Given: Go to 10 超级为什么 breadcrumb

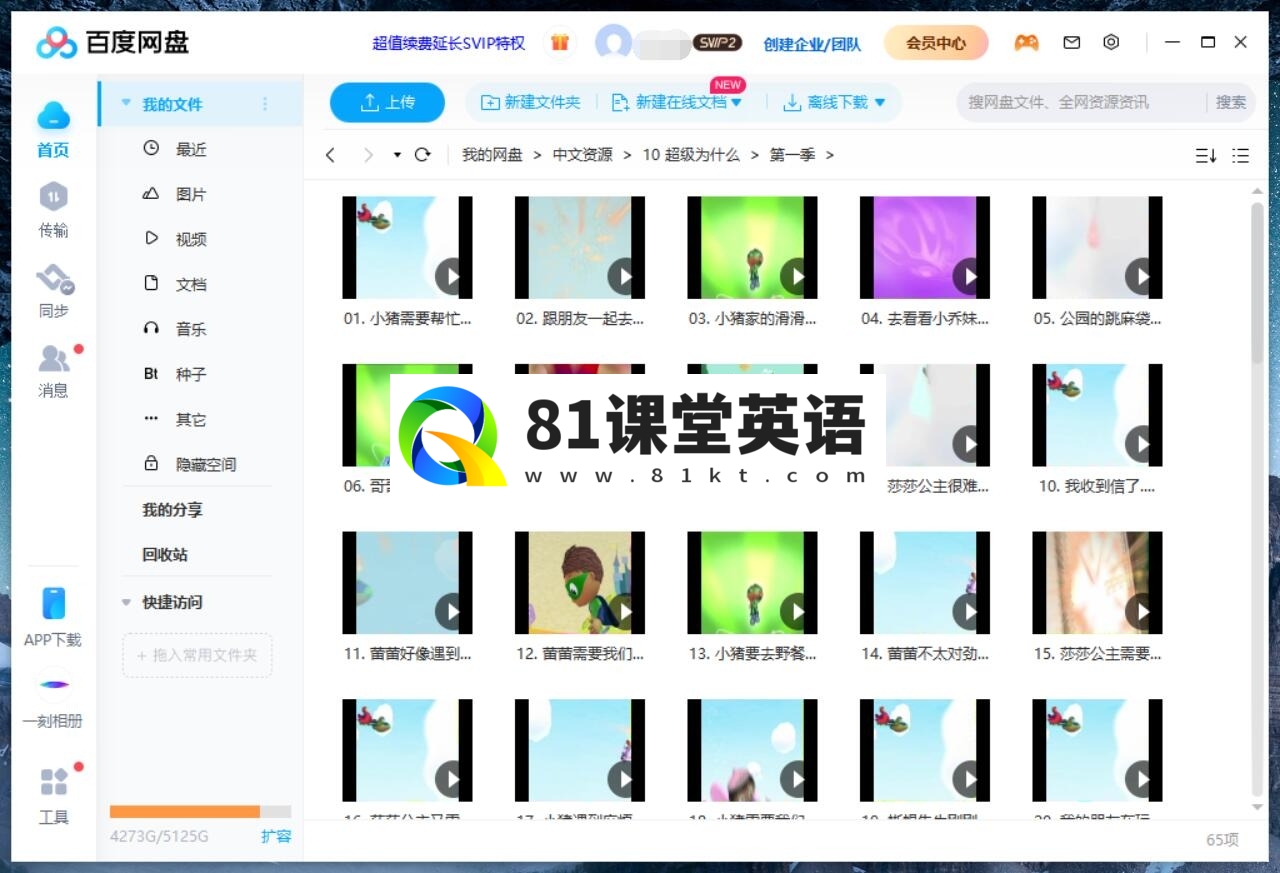Looking at the screenshot, I should pos(691,155).
